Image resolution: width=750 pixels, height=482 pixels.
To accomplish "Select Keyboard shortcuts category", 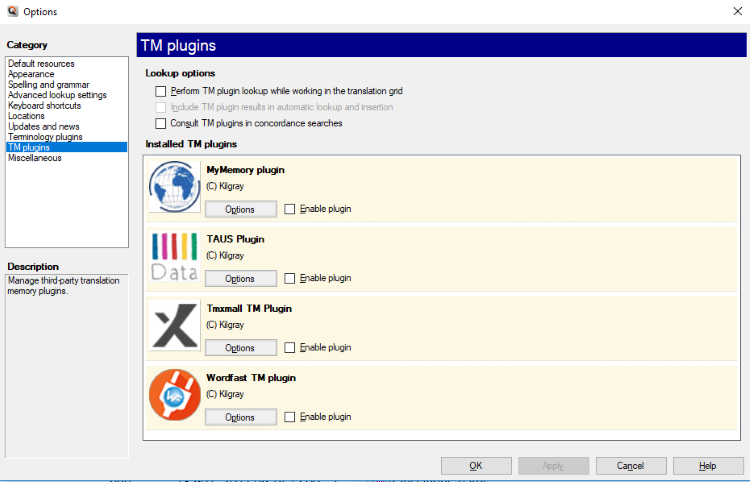I will (x=66, y=106).
